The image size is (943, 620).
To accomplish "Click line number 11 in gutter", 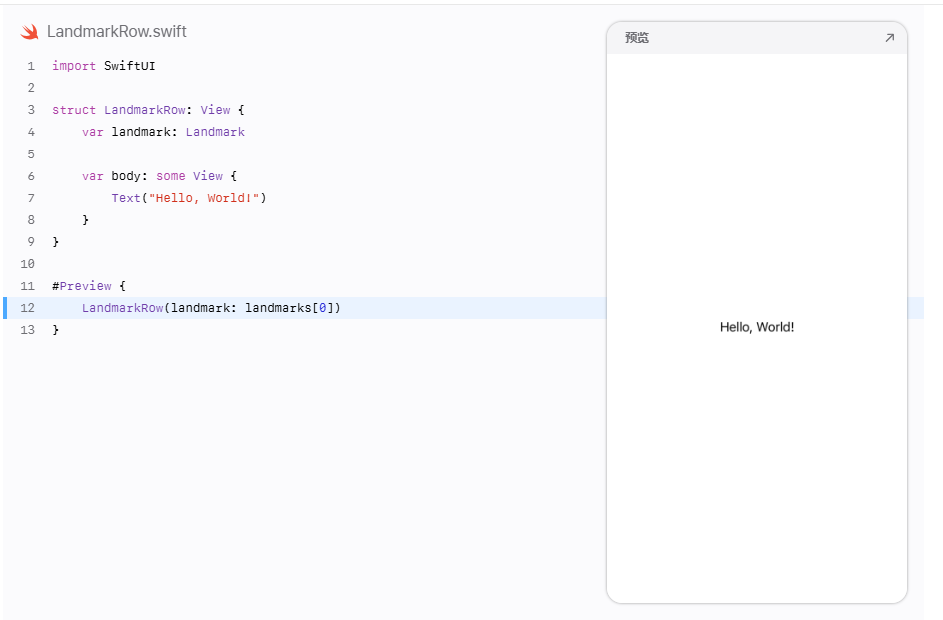I will point(28,286).
